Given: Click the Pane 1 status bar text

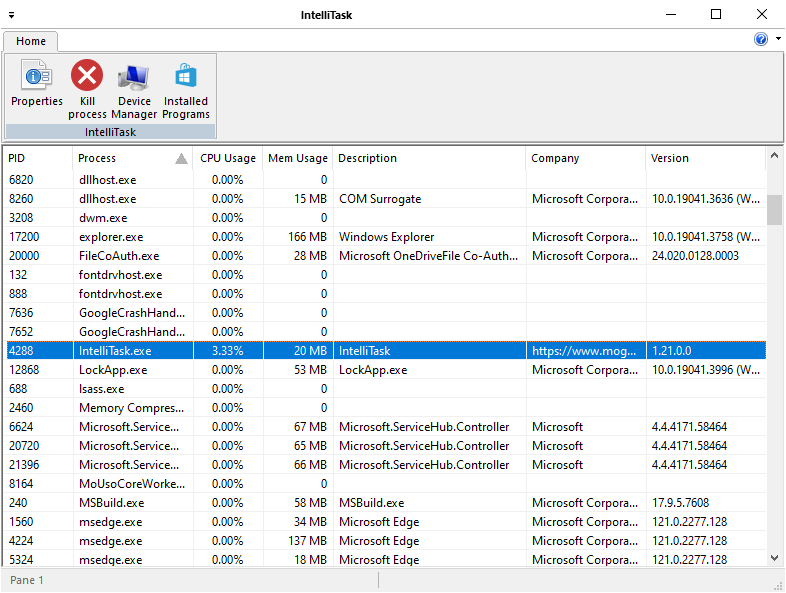Looking at the screenshot, I should coord(27,580).
